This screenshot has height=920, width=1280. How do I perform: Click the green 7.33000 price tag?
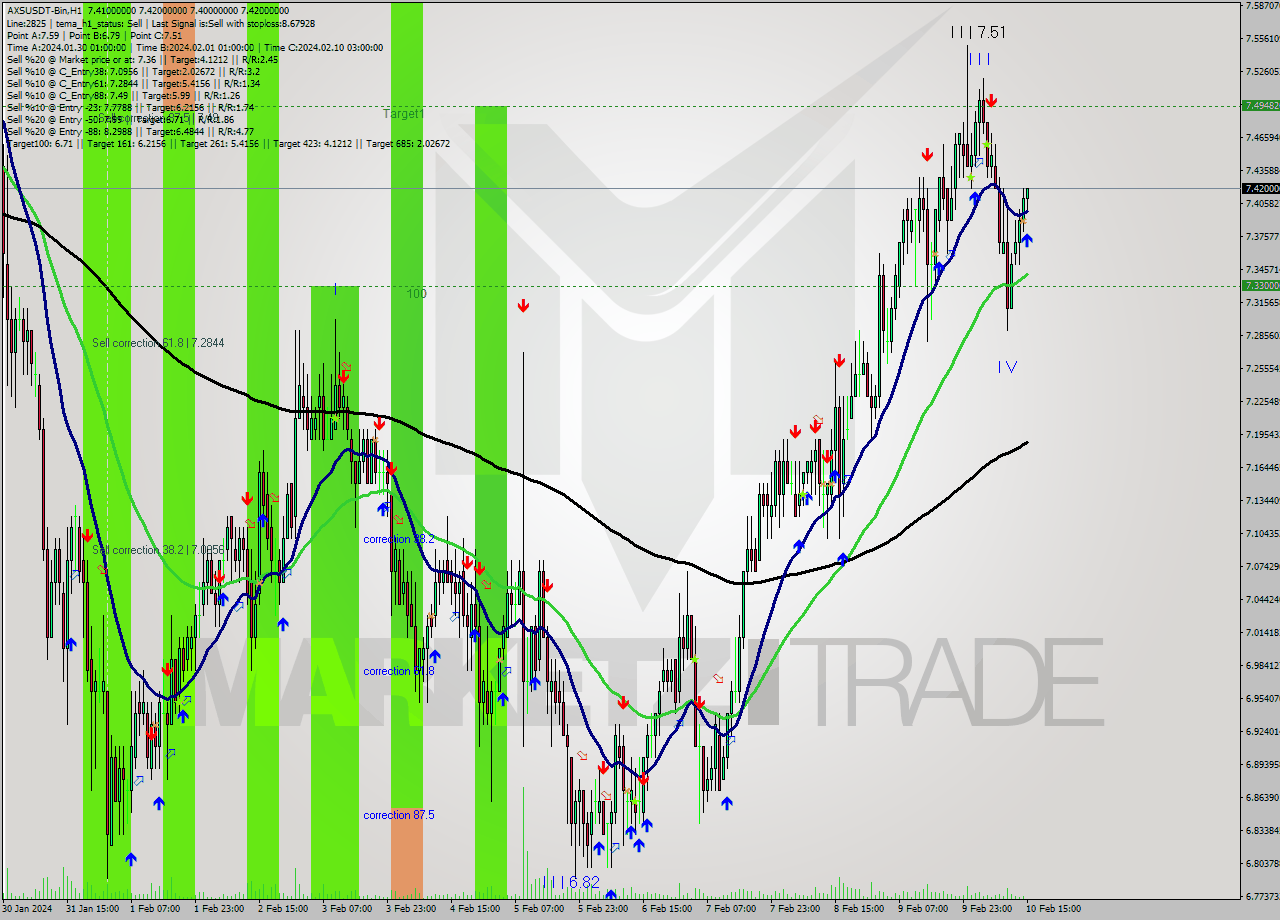1260,285
